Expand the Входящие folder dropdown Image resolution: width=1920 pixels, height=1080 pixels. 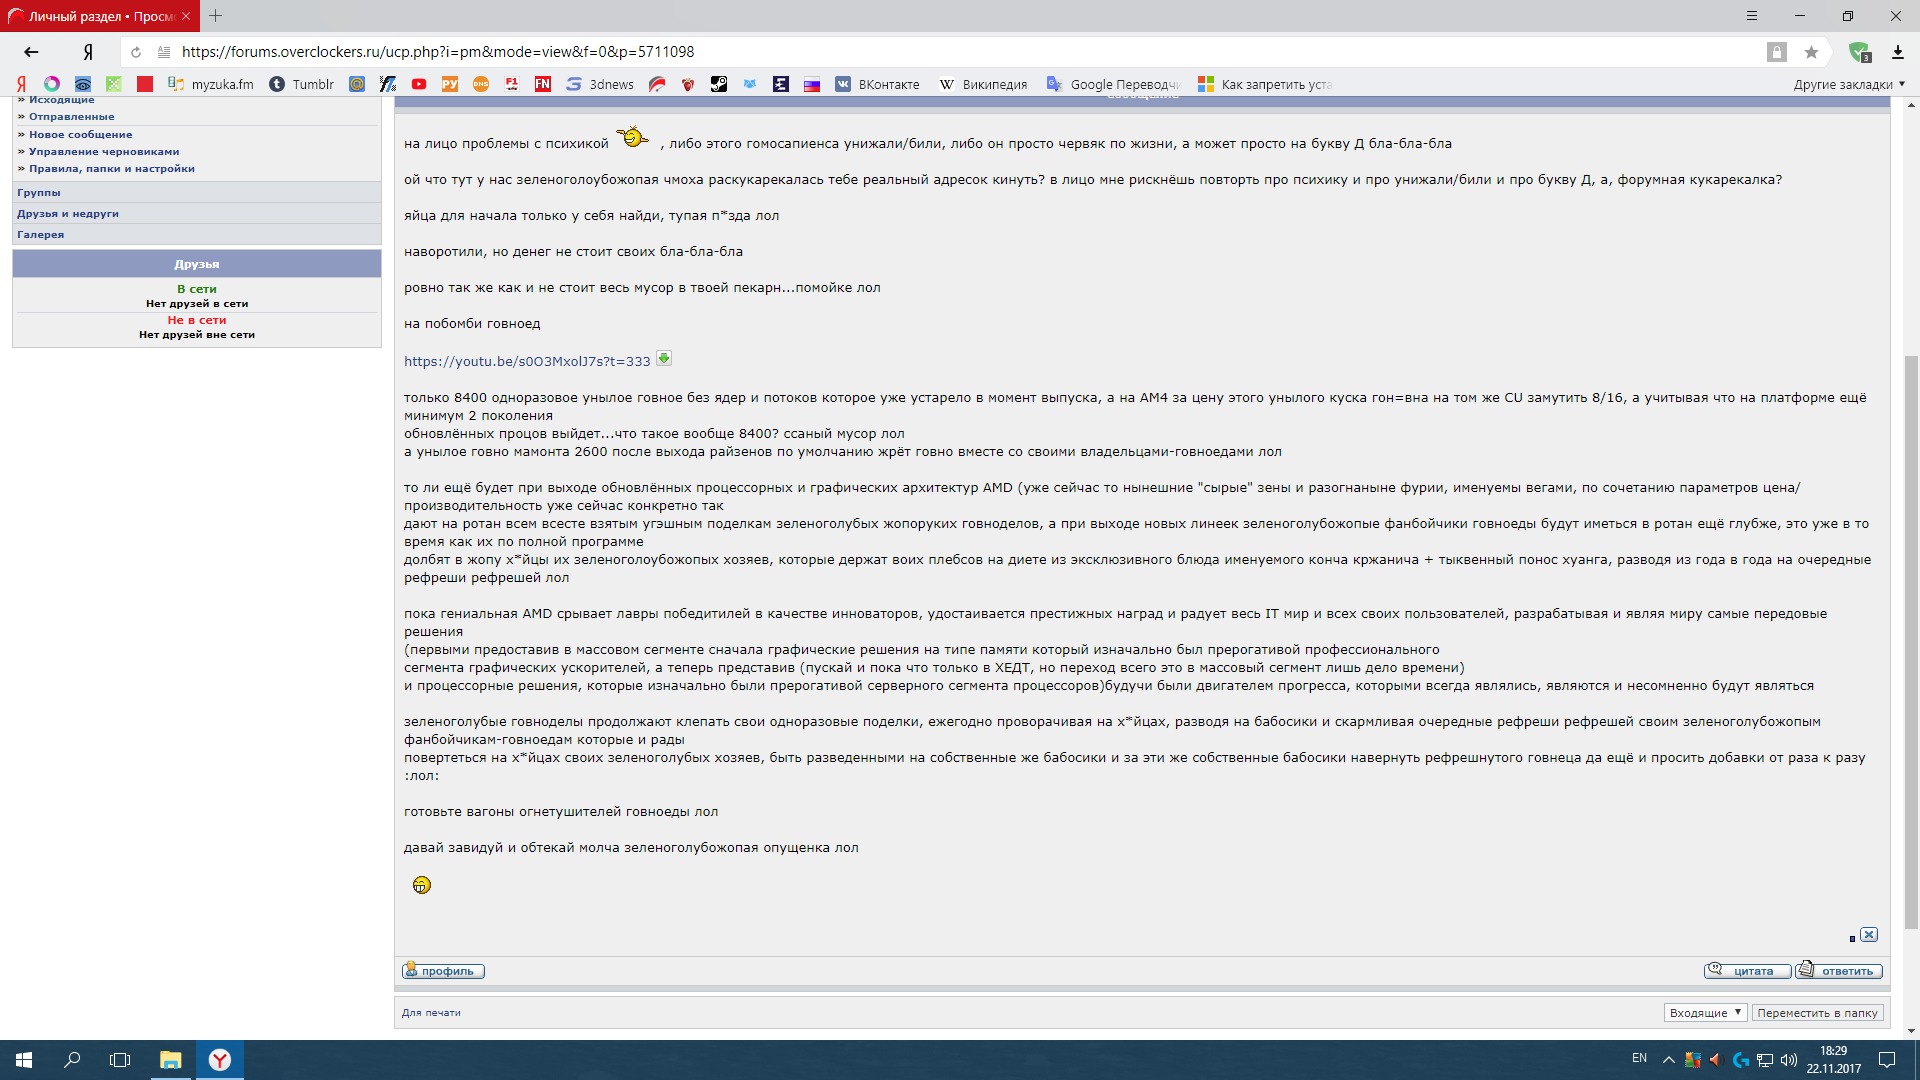coord(1705,1012)
